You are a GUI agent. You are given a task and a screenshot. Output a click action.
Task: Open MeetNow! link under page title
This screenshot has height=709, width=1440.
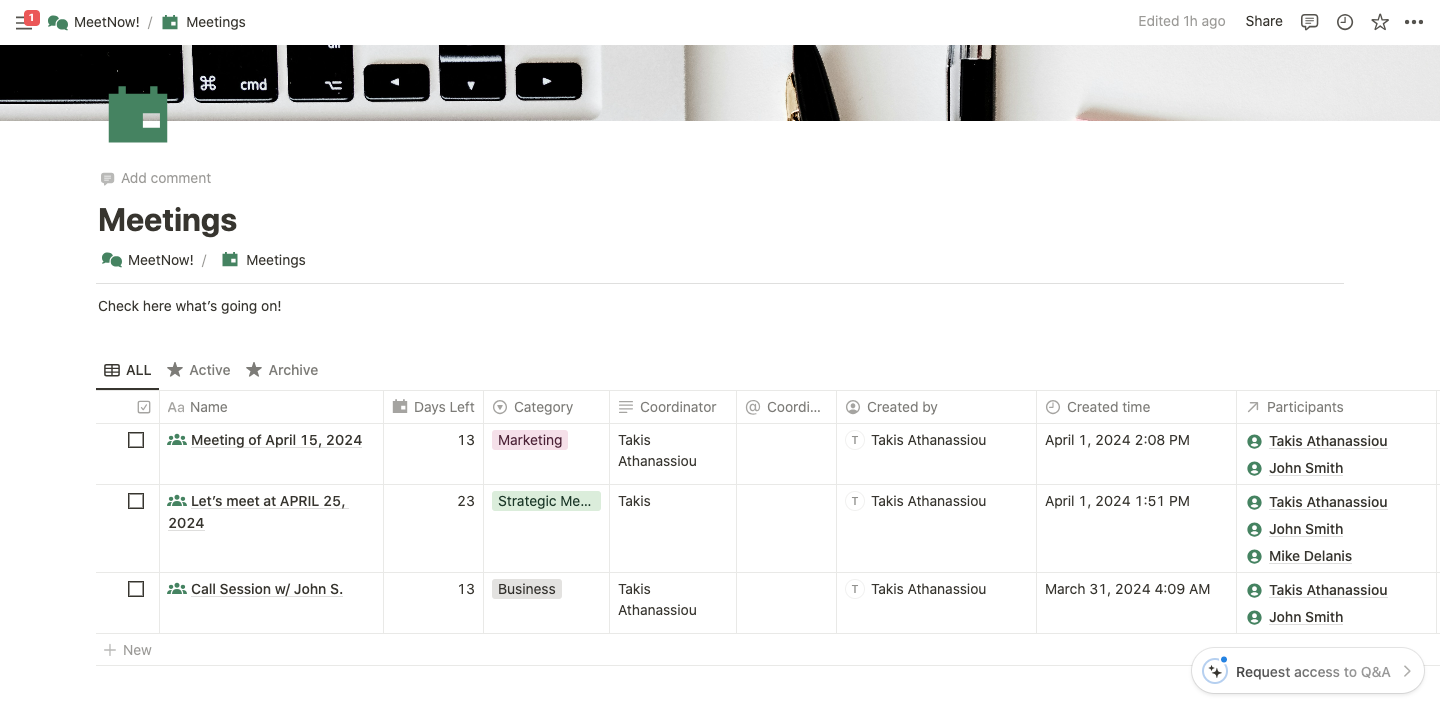148,260
